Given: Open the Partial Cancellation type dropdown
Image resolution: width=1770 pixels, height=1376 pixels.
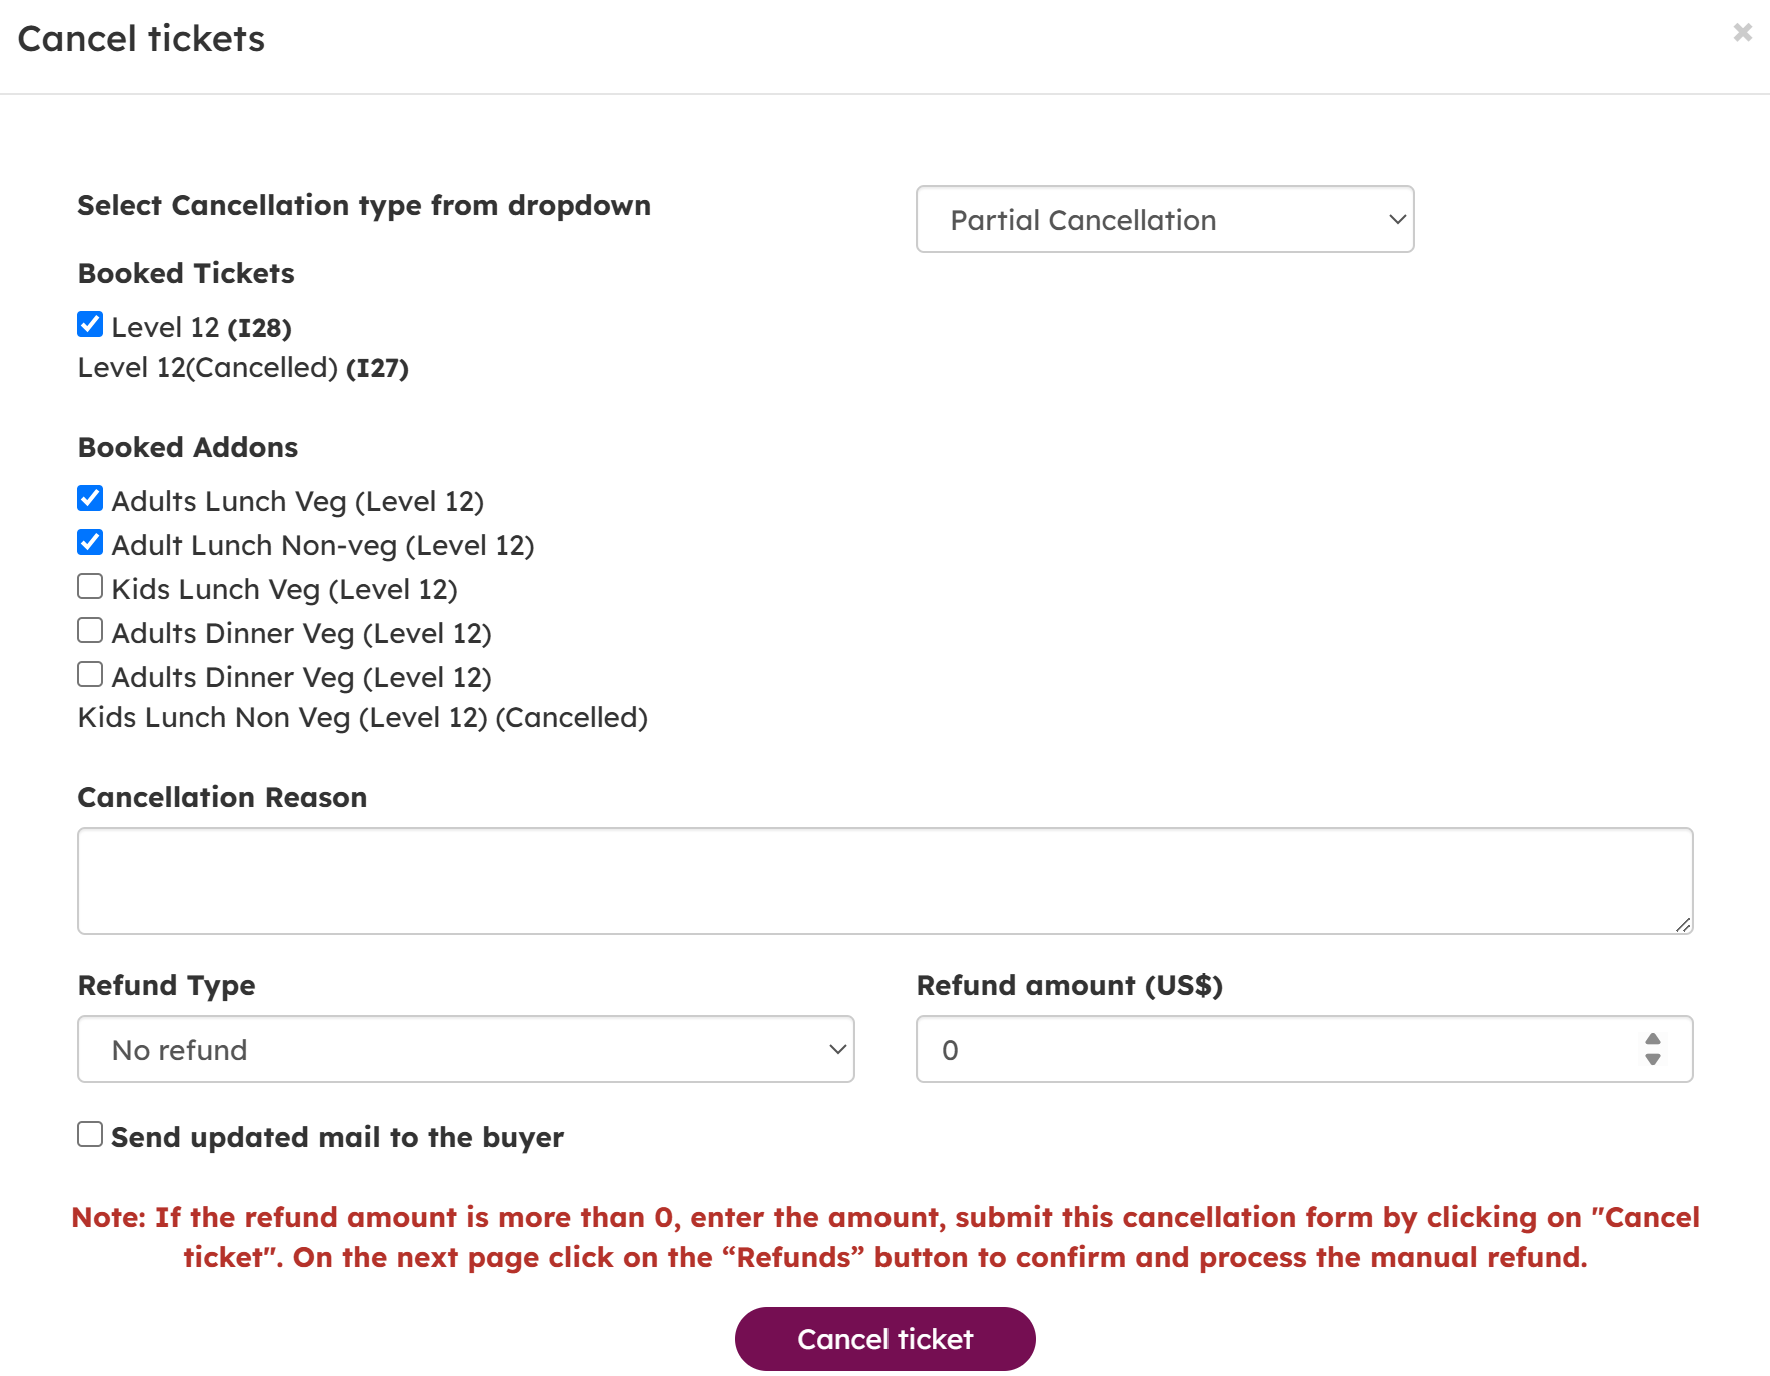Looking at the screenshot, I should [1164, 220].
